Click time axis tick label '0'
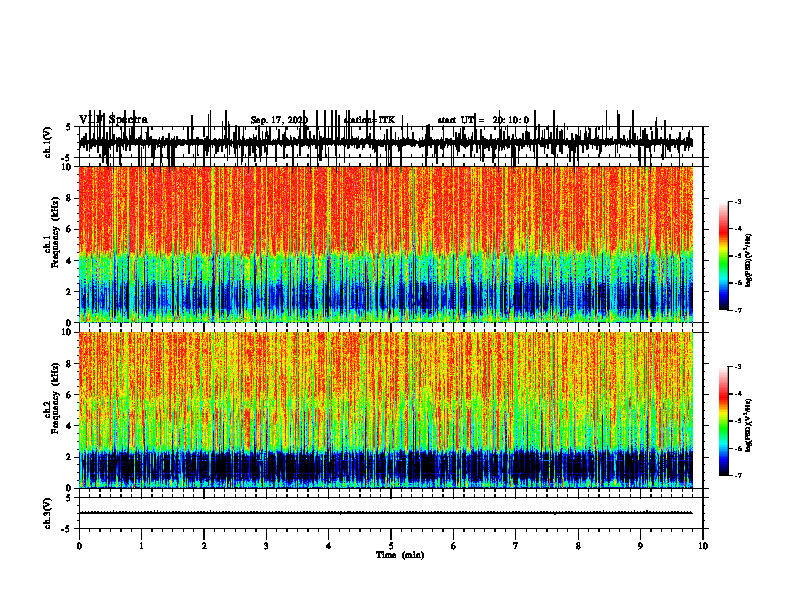The width and height of the screenshot is (792, 612). 79,546
